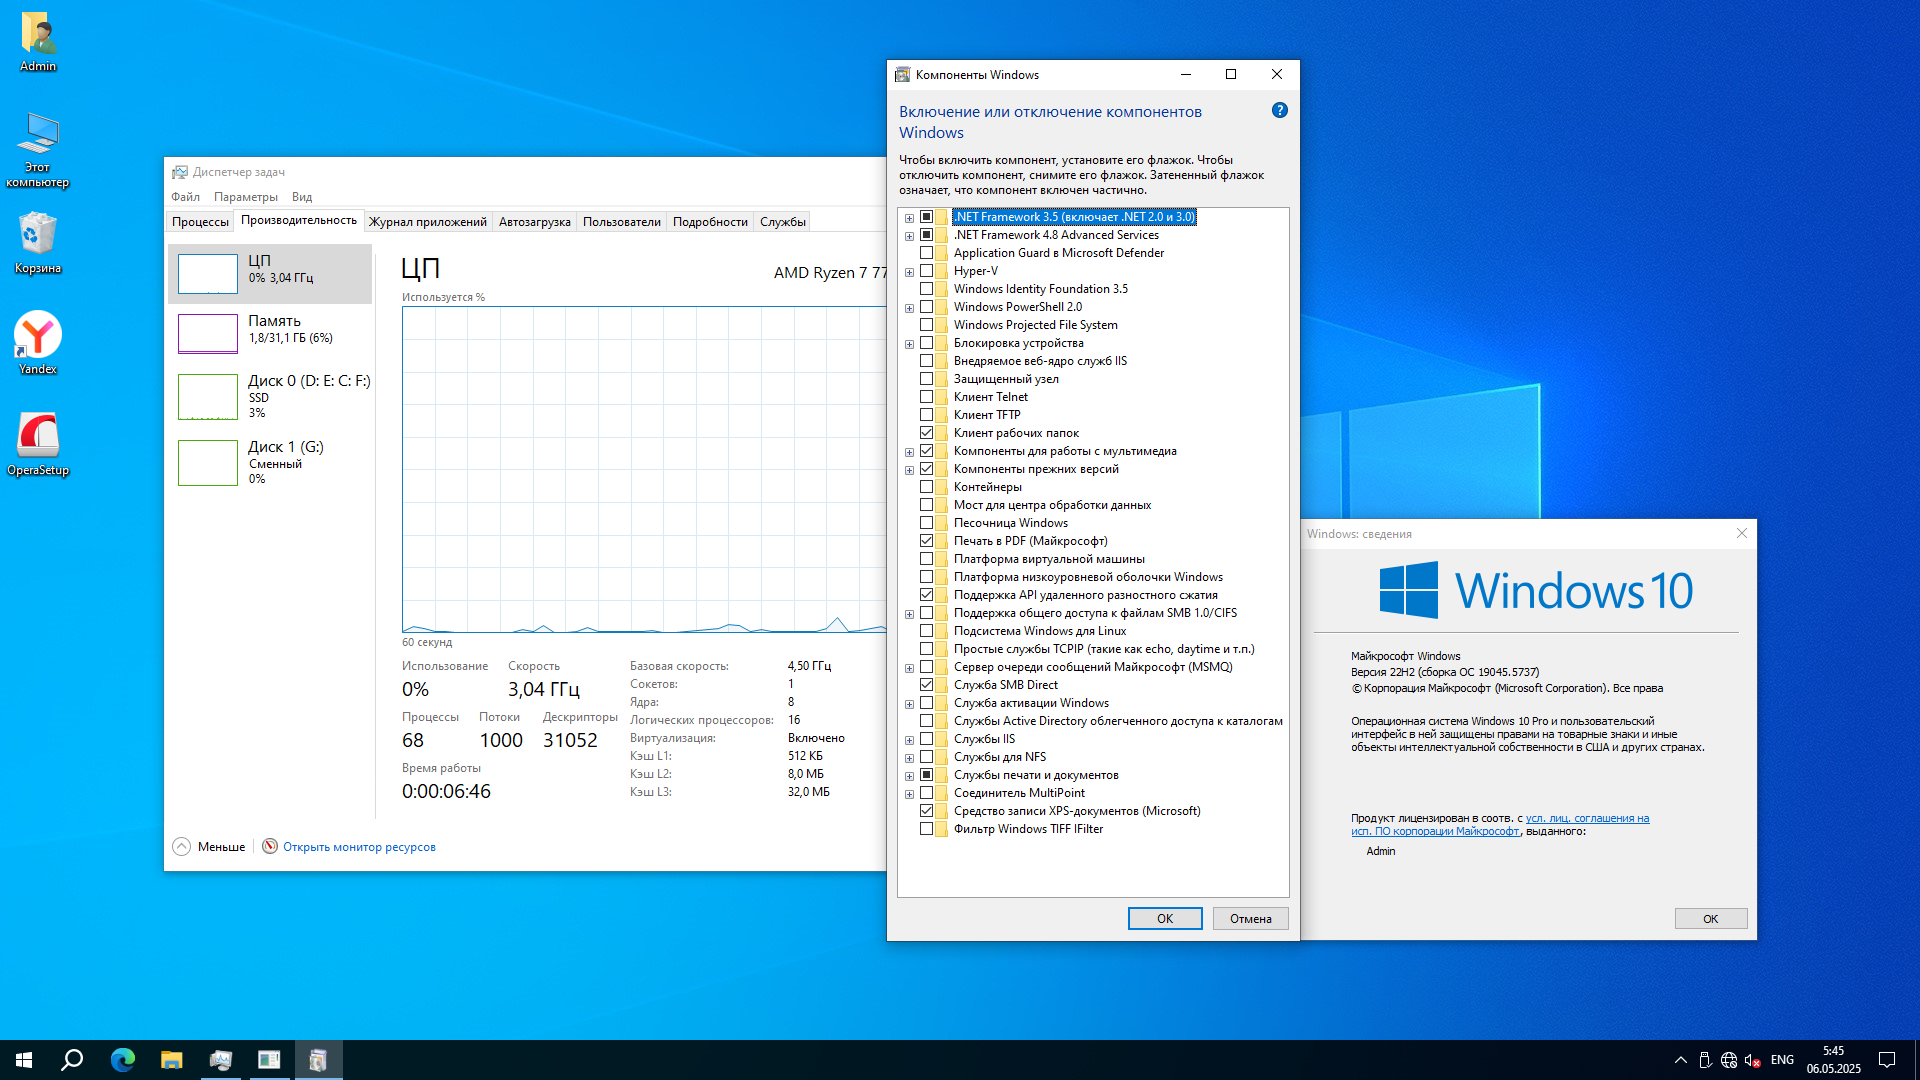Switch to the Автозагрузка tab
1920x1080 pixels.
[534, 222]
